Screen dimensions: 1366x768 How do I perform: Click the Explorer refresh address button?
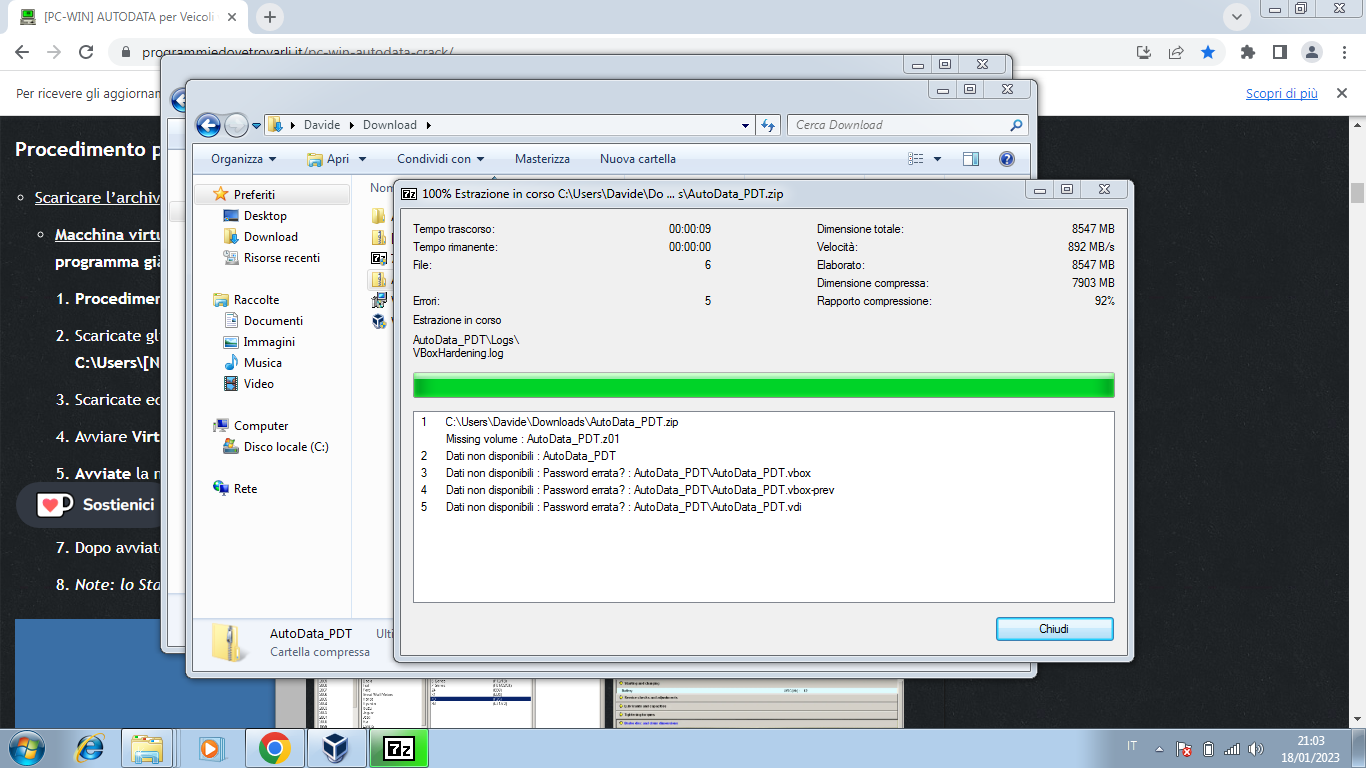[x=768, y=126]
